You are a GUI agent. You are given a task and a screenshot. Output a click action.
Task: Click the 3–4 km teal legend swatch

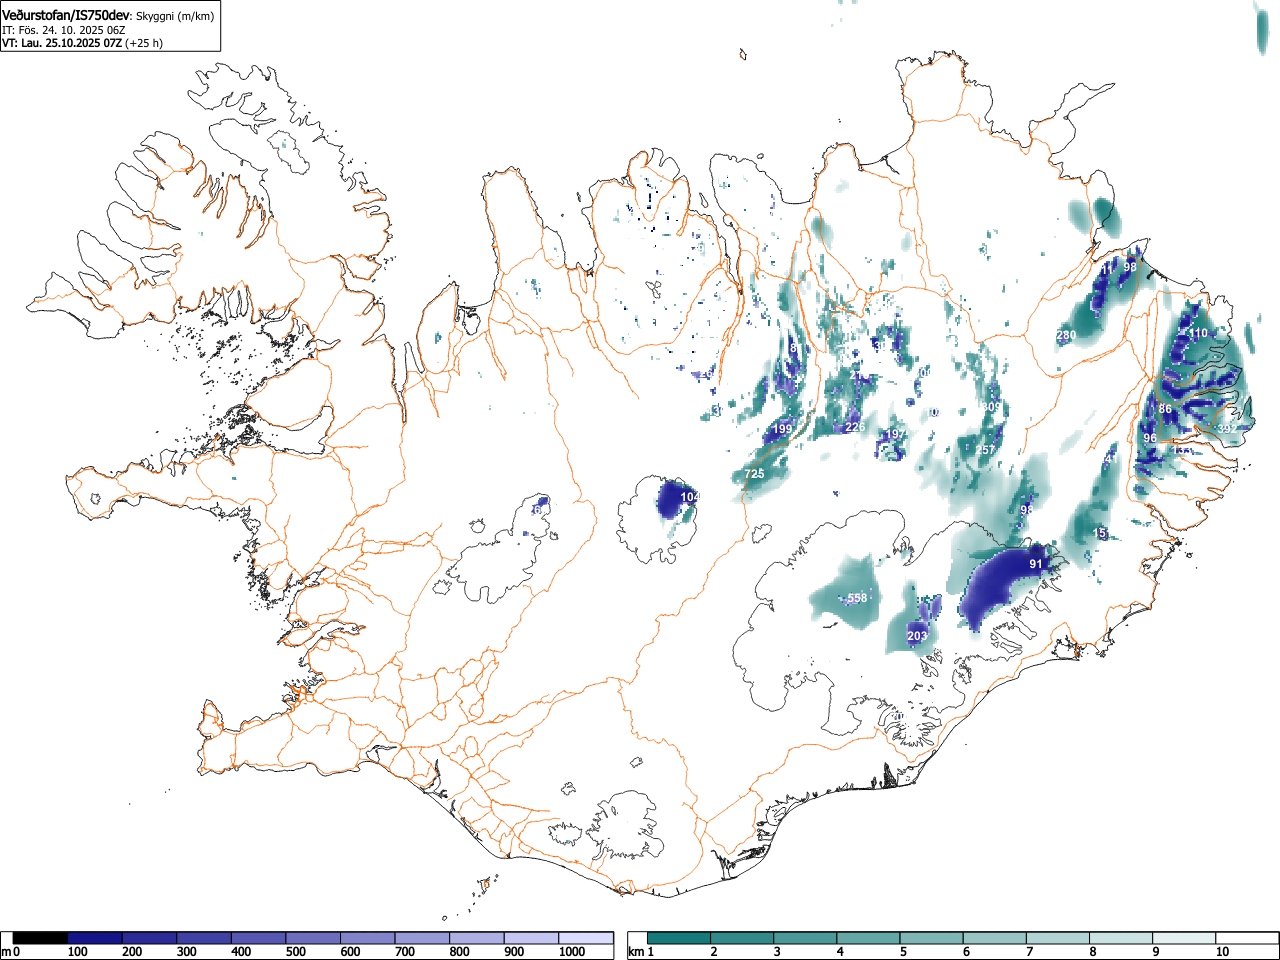[x=806, y=938]
